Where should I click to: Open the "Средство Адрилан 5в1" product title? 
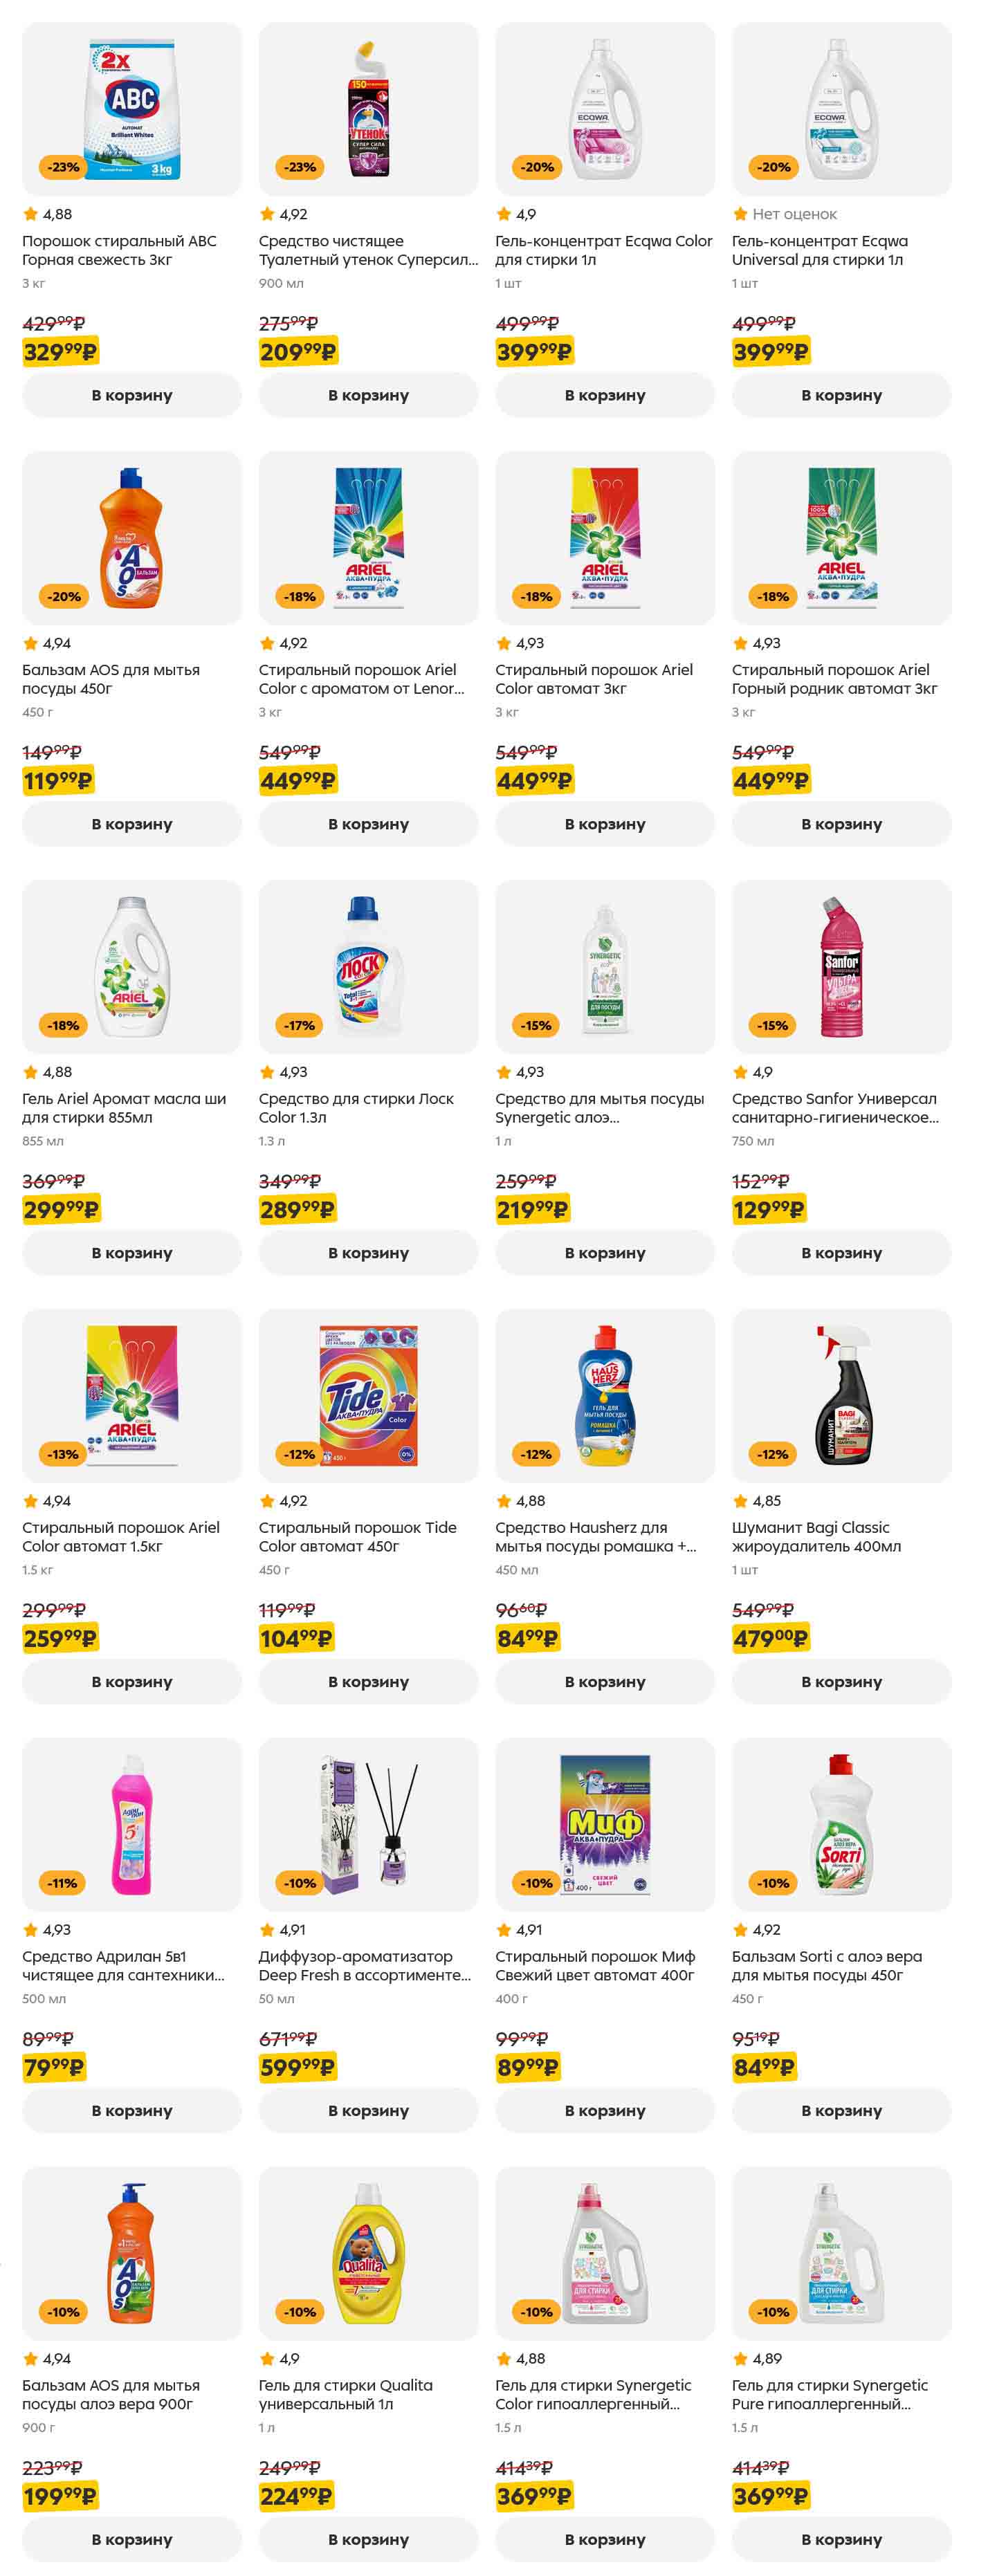click(123, 1966)
